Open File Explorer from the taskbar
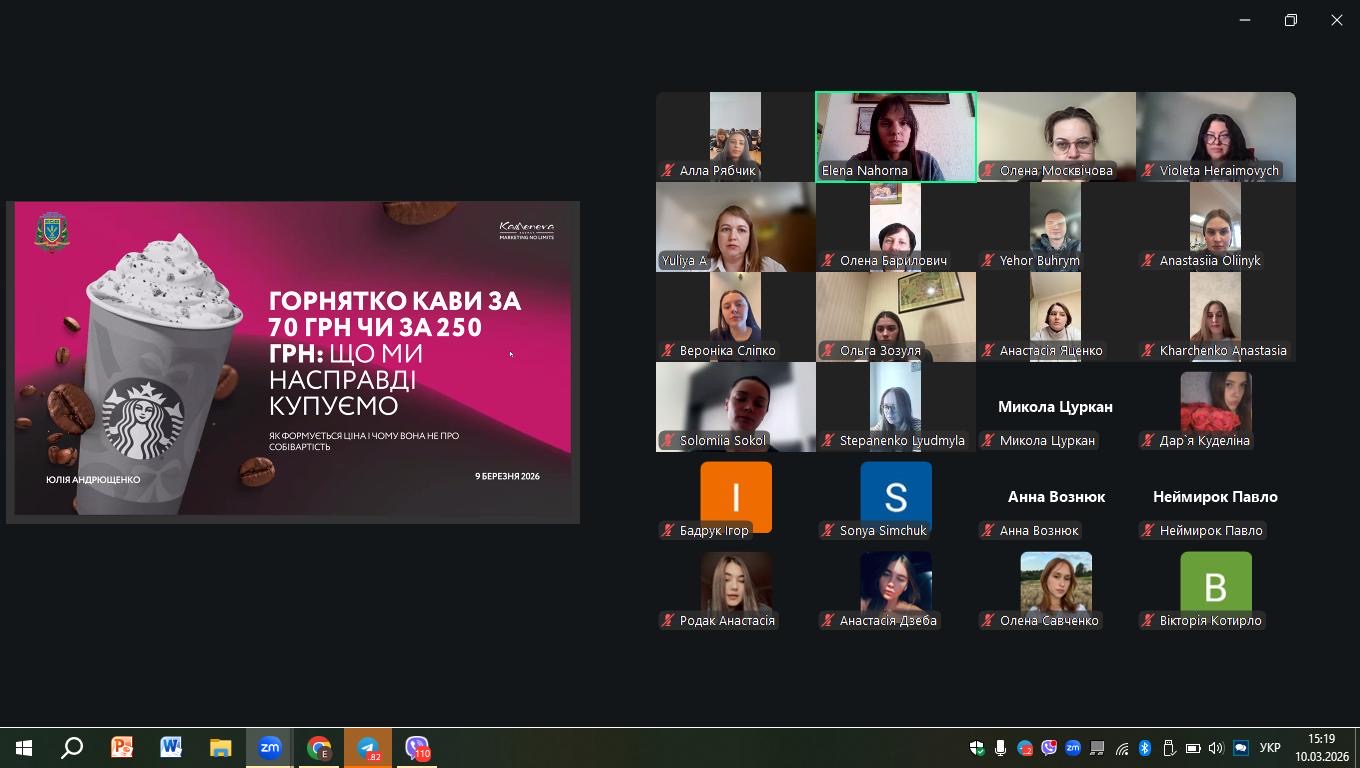This screenshot has width=1360, height=768. (220, 747)
